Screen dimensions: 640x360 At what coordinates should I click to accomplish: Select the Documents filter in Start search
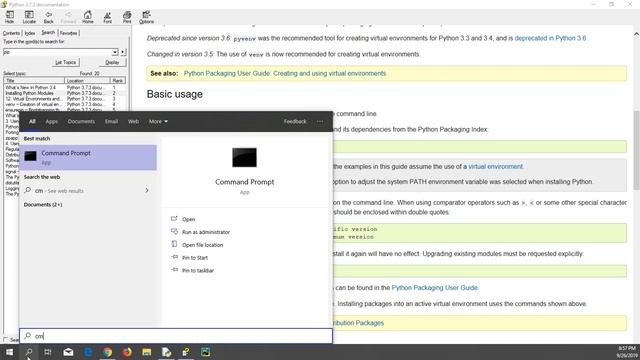pos(81,122)
